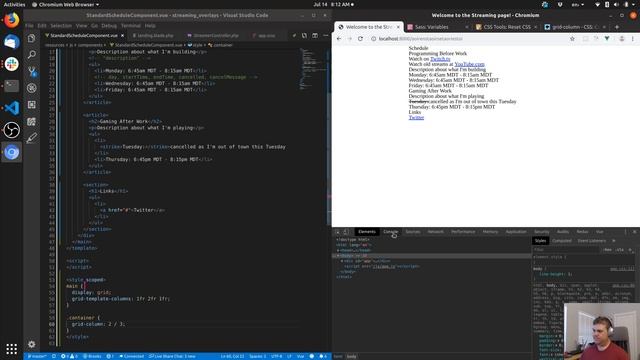Click the split editor icon in VS Code
The image size is (640, 360).
point(315,36)
